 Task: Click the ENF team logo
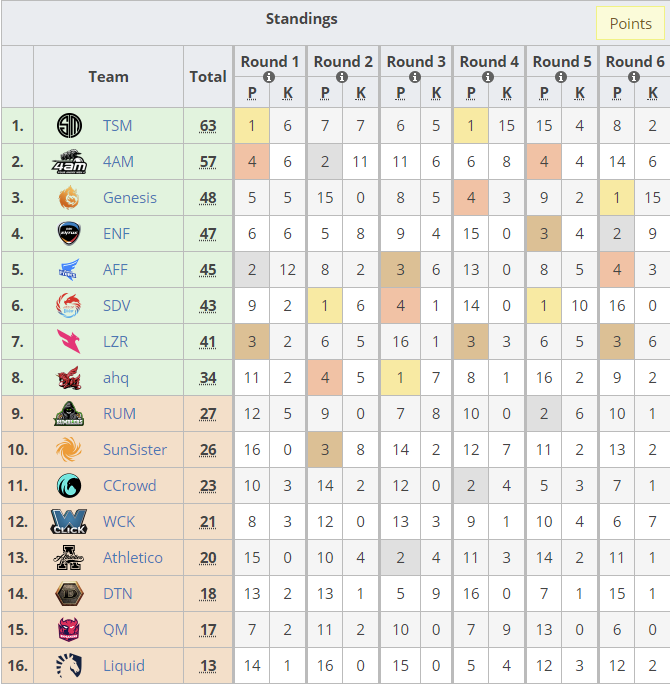pos(69,233)
